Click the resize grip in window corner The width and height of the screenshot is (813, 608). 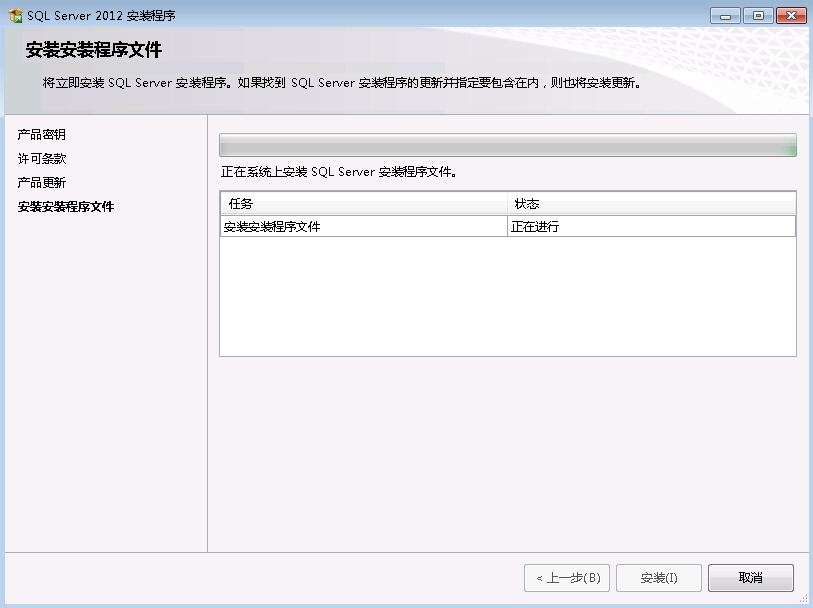pos(803,599)
